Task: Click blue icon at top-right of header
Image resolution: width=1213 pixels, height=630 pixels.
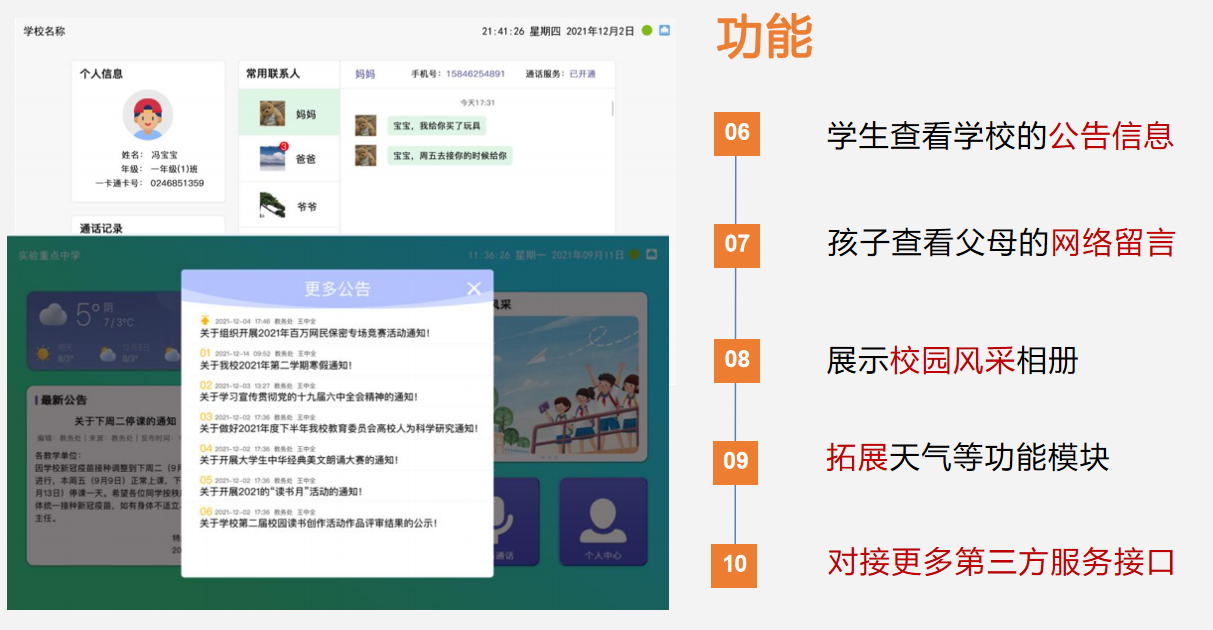Action: [x=665, y=31]
